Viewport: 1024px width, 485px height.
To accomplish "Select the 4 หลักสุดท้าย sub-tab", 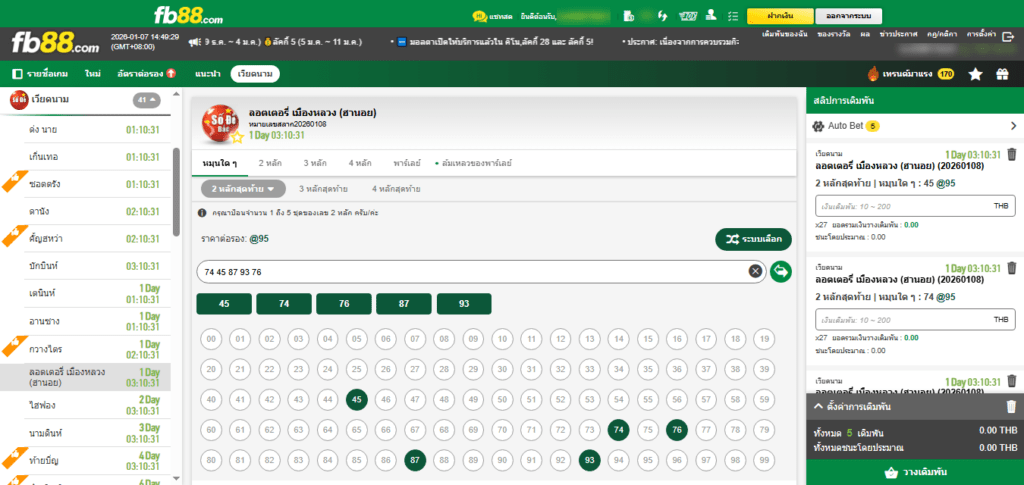I will 396,189.
